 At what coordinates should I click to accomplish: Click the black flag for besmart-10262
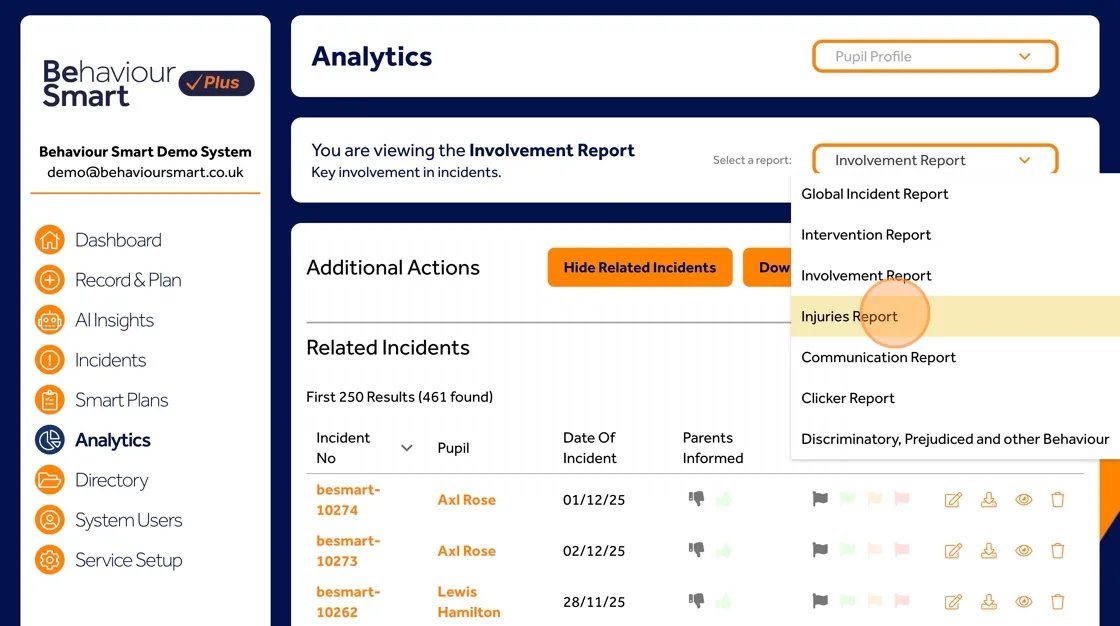click(x=819, y=601)
